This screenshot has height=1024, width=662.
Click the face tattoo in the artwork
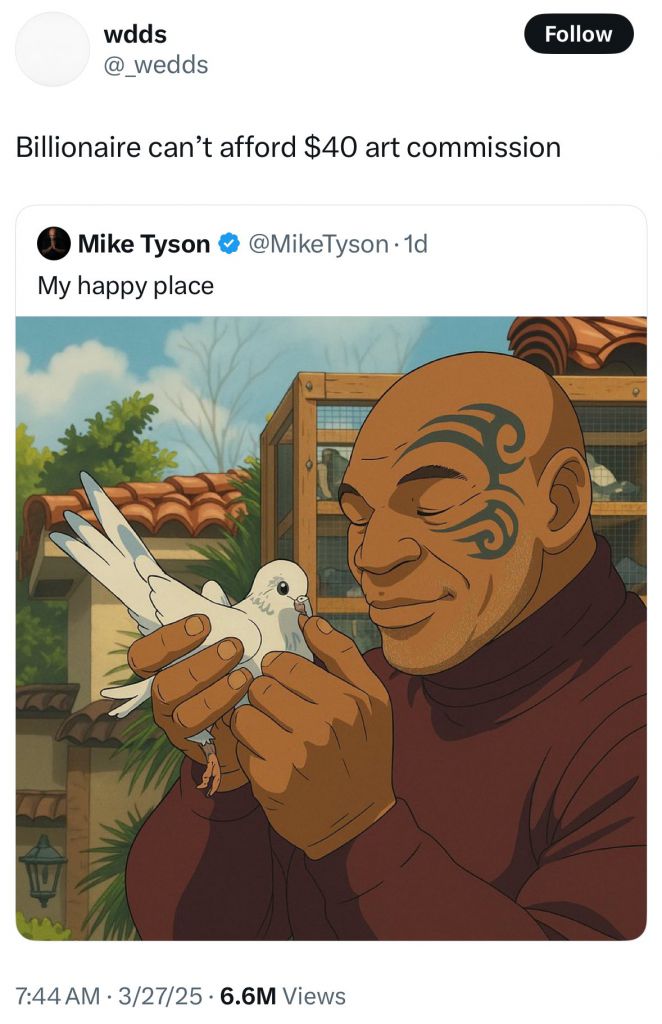pos(470,470)
